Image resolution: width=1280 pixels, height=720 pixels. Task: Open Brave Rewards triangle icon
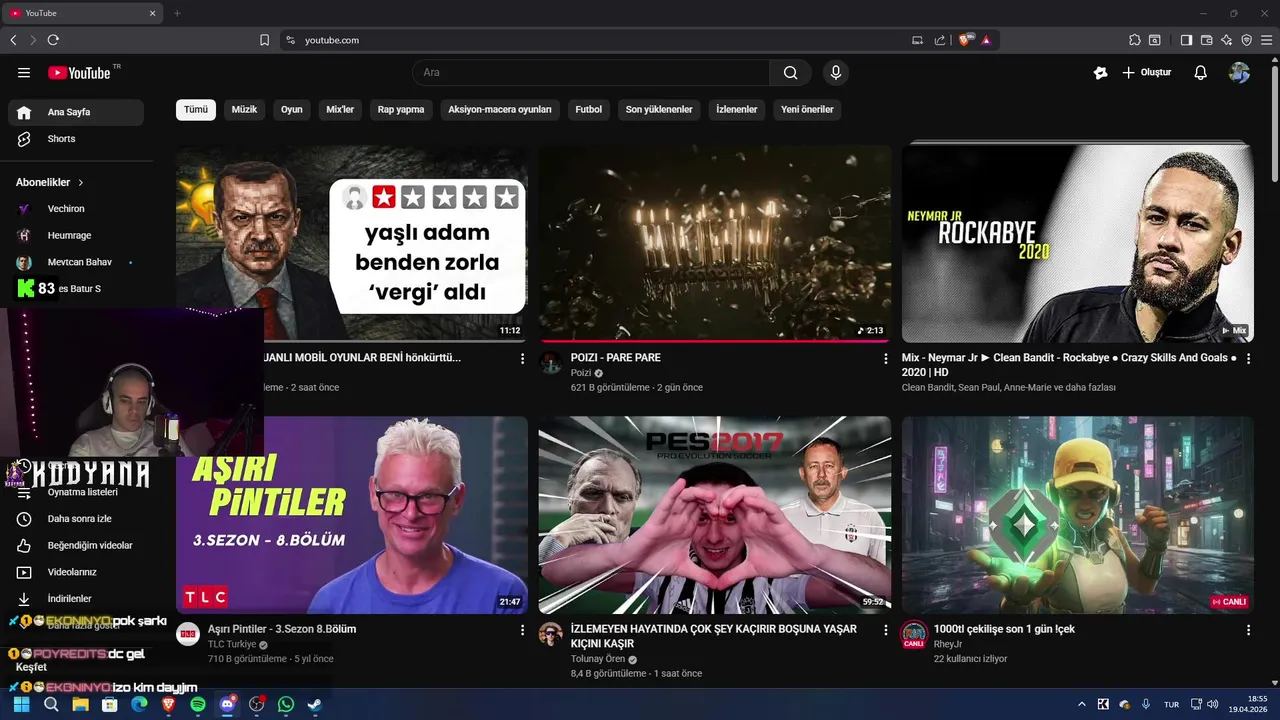tap(986, 40)
